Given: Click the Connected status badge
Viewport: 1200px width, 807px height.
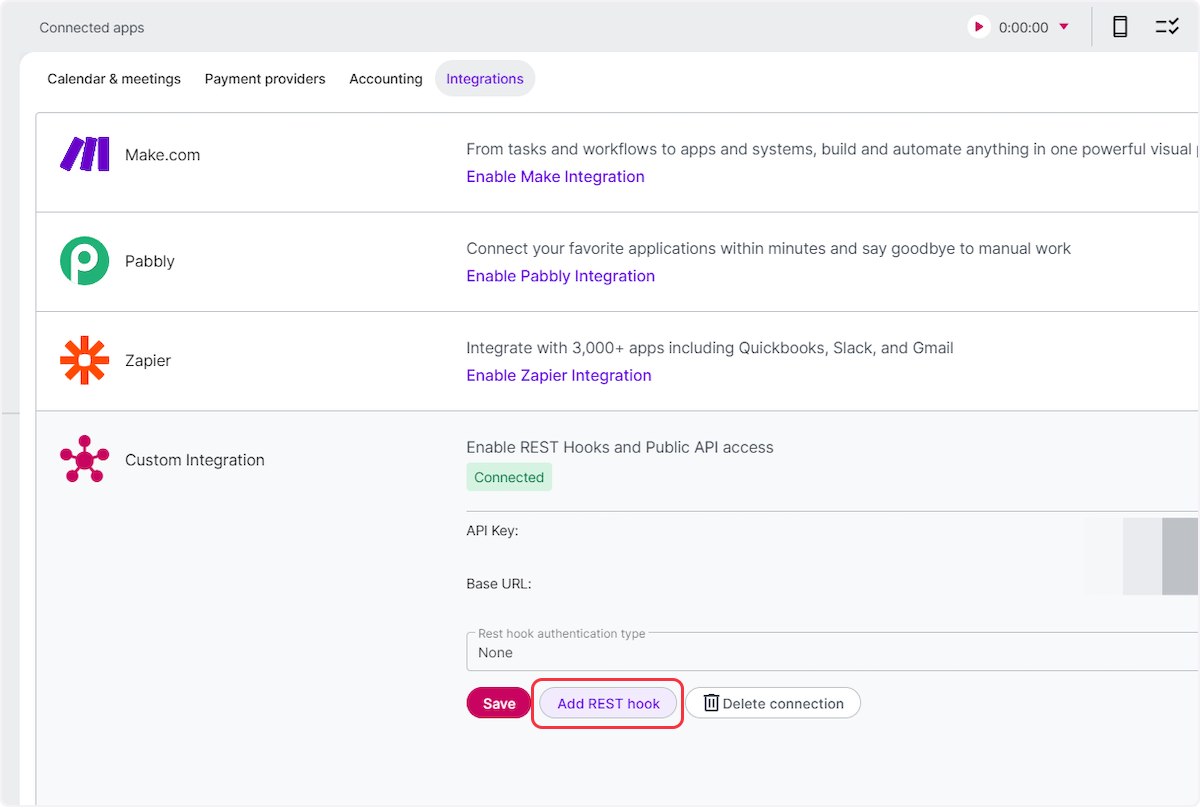Looking at the screenshot, I should [509, 477].
